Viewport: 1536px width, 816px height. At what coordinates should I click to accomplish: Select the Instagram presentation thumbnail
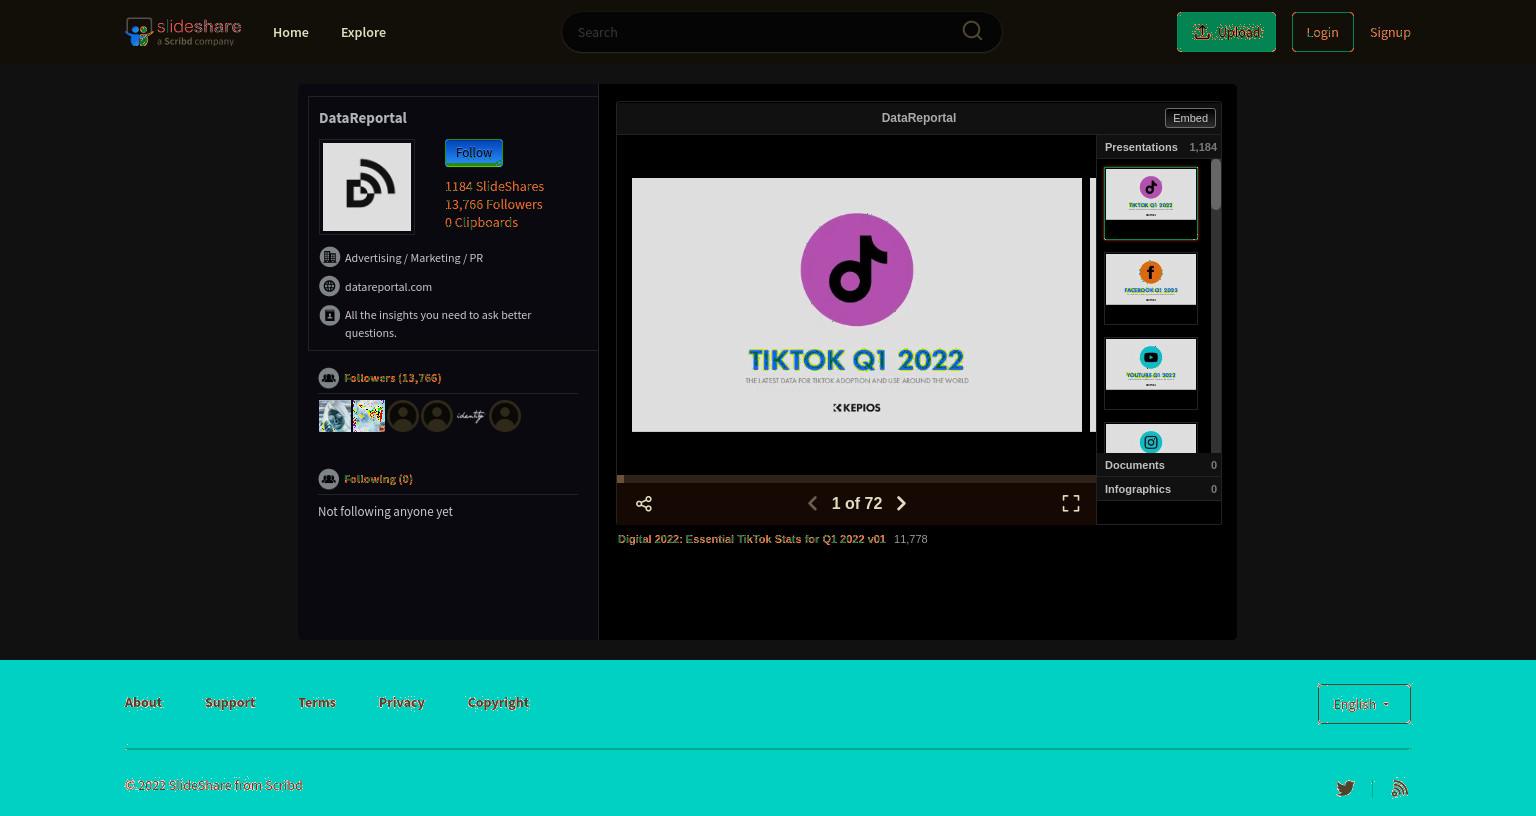tap(1151, 438)
